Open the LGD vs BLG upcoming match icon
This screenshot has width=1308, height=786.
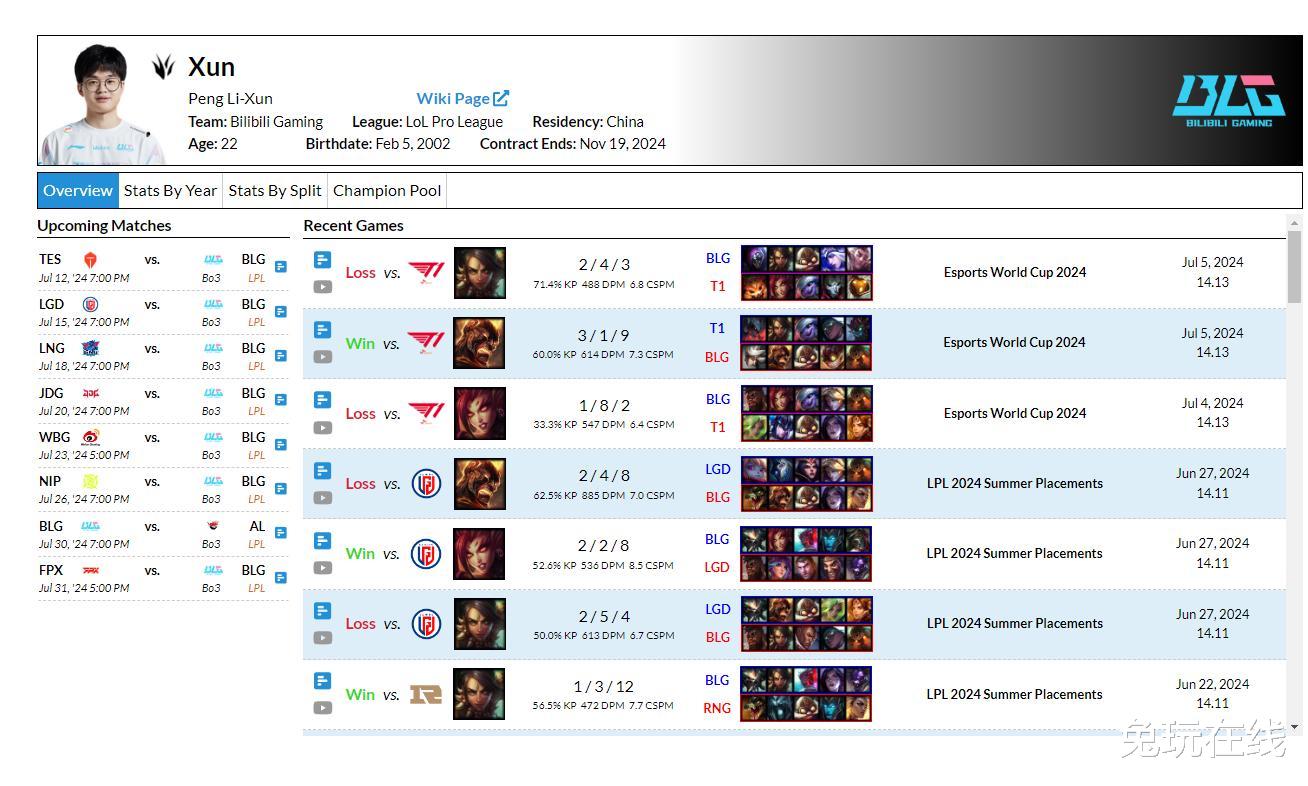point(281,312)
